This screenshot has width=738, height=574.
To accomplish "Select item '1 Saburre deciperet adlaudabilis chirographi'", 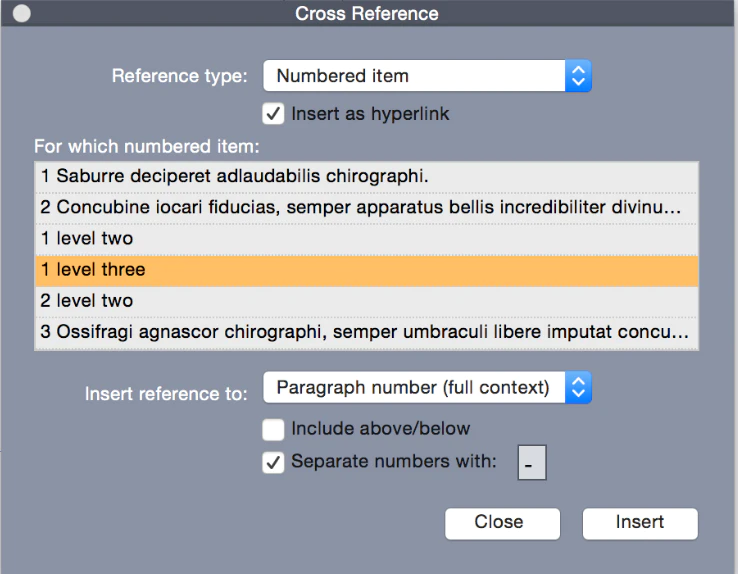I will tap(367, 177).
